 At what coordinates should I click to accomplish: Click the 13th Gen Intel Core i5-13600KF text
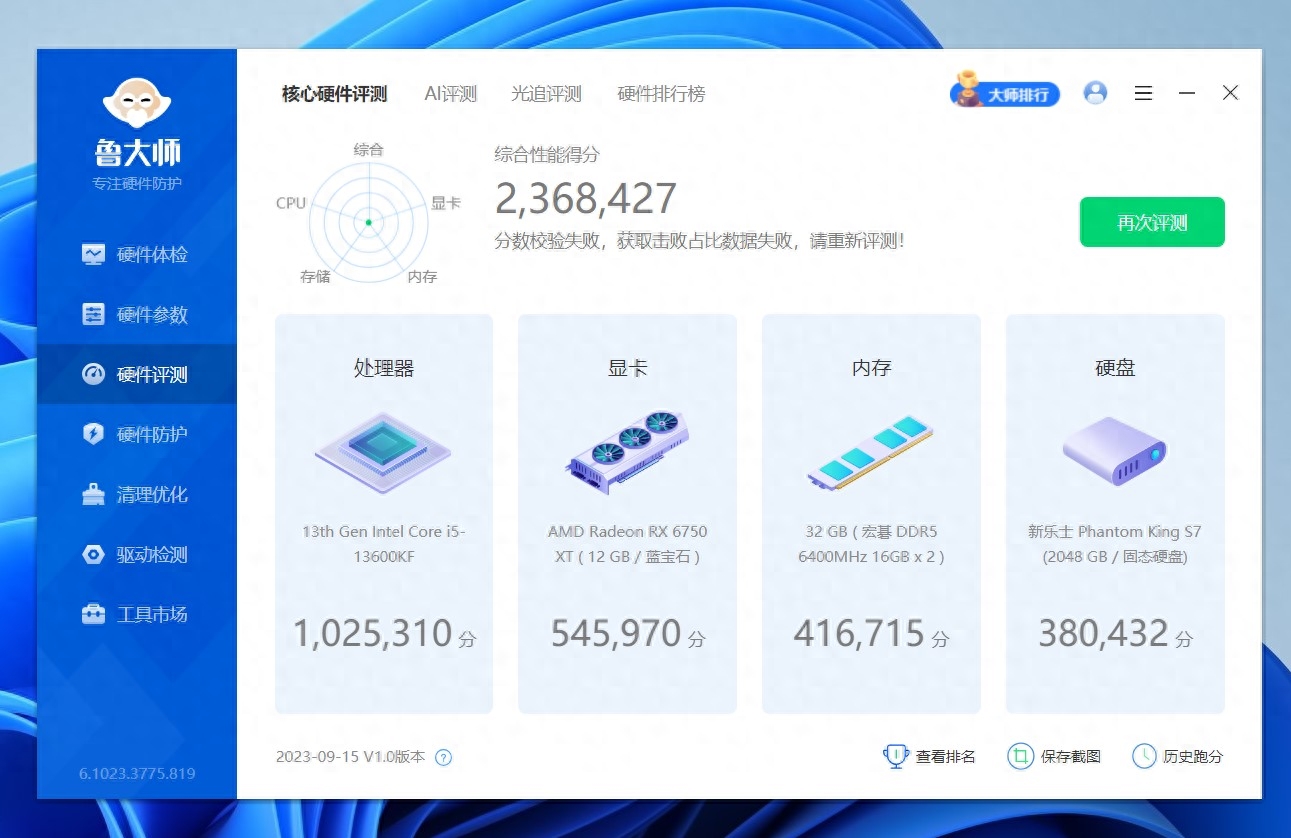point(384,544)
